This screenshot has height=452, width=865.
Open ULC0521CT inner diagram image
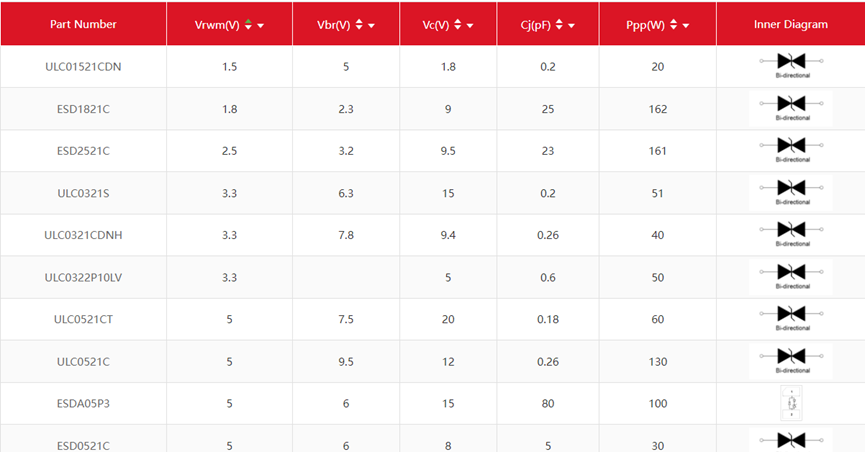[x=790, y=318]
